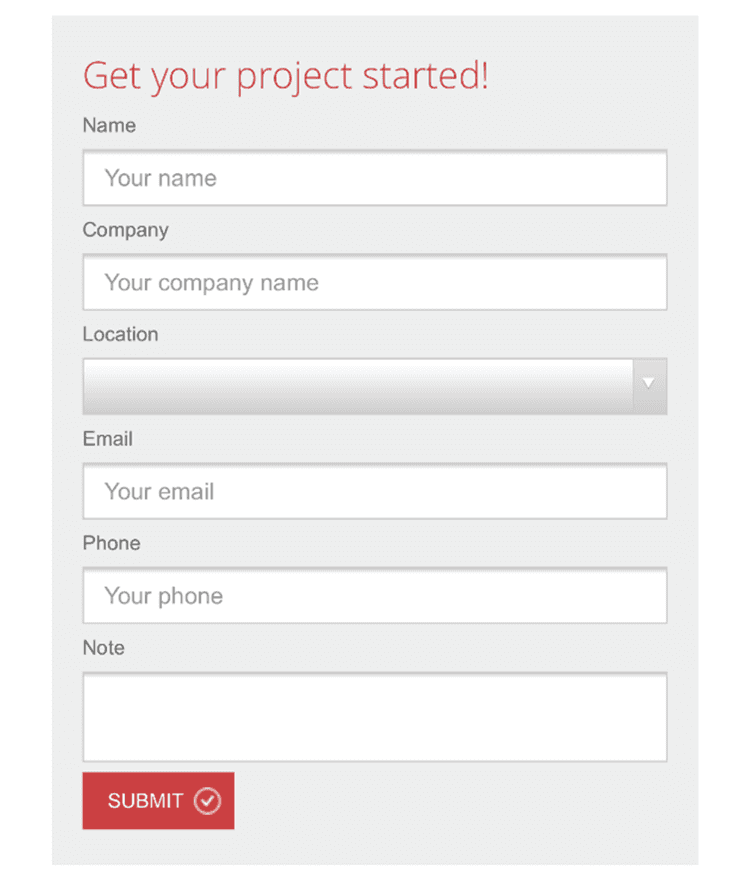Click the "Get your project started!" heading
The height and width of the screenshot is (877, 750).
[x=285, y=76]
